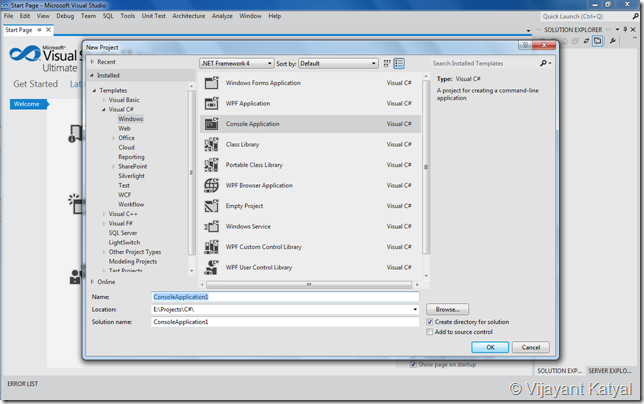Image resolution: width=644 pixels, height=404 pixels.
Task: Click the Solution Explorer sync arrows icon
Action: point(586,41)
